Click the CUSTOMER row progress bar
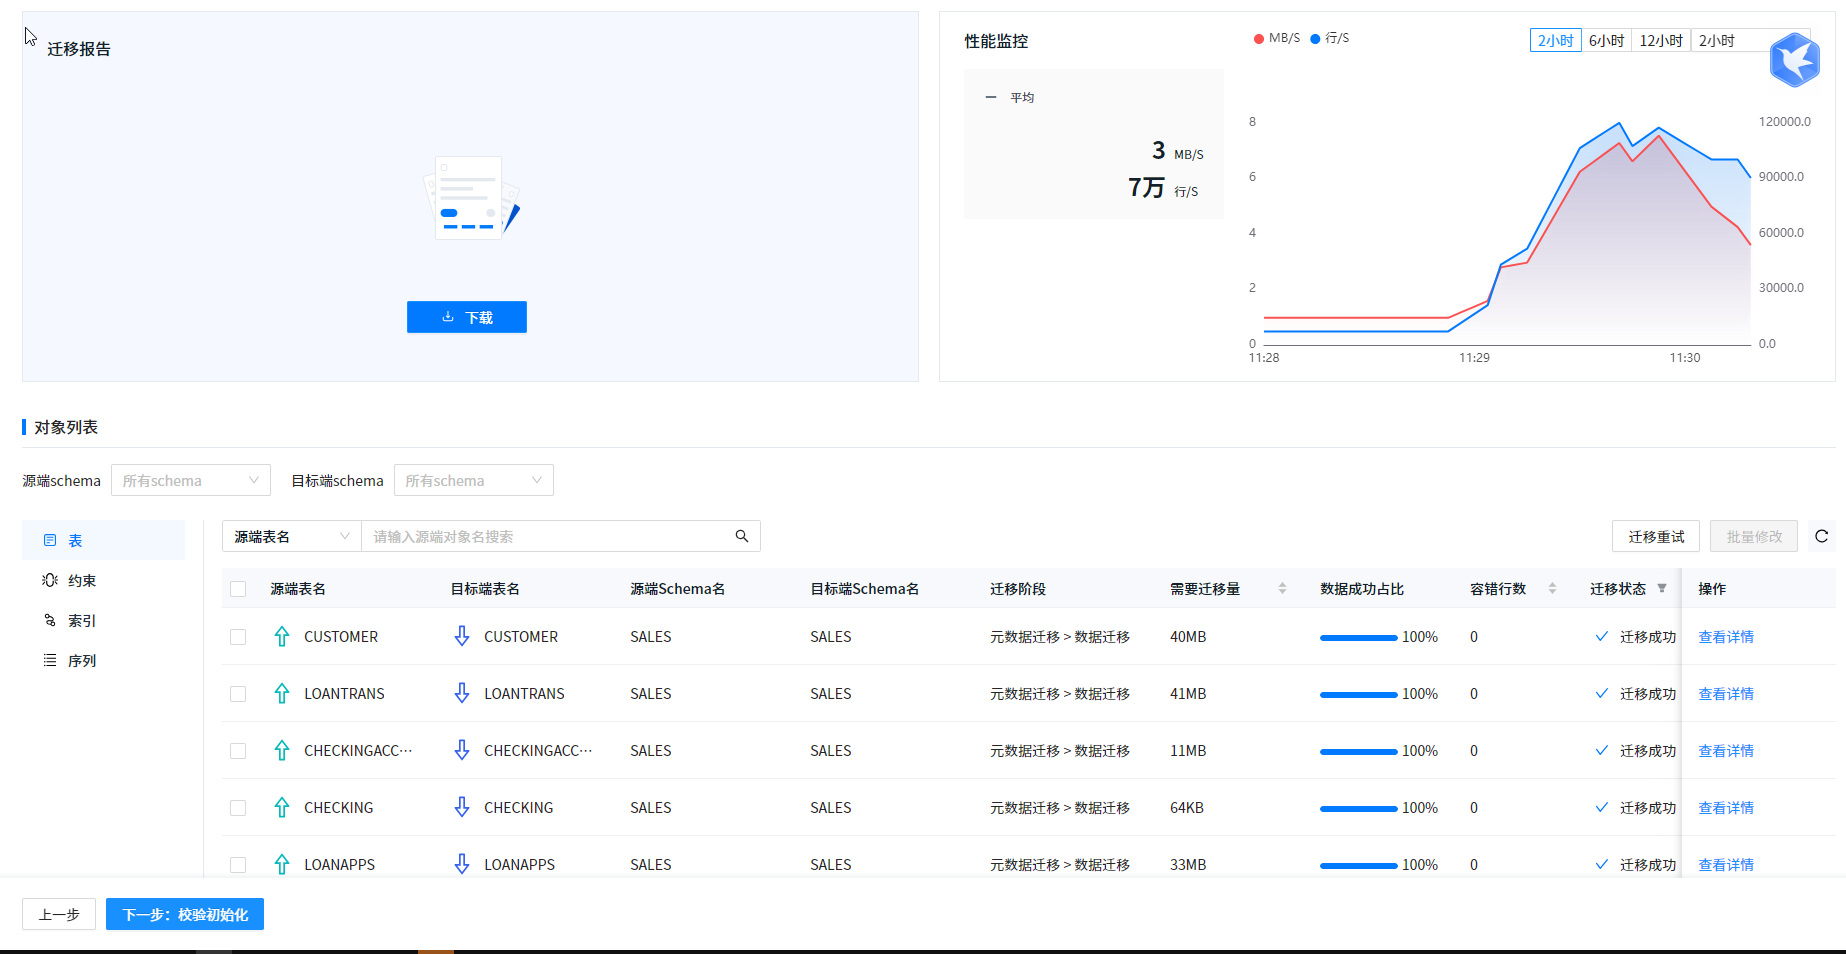This screenshot has width=1846, height=954. coord(1359,637)
